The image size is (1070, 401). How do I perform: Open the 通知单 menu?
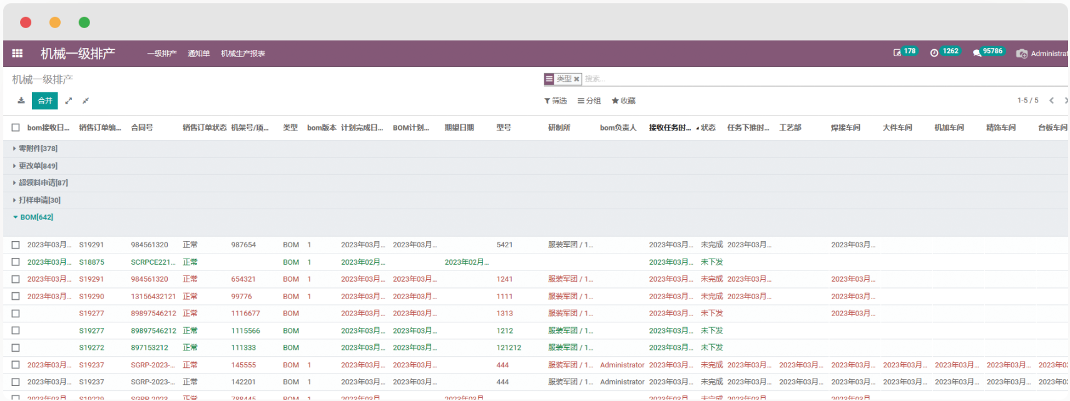coord(198,53)
